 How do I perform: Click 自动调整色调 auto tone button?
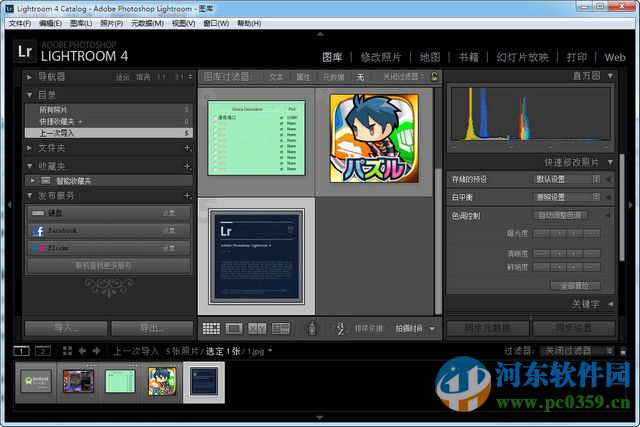coord(560,215)
